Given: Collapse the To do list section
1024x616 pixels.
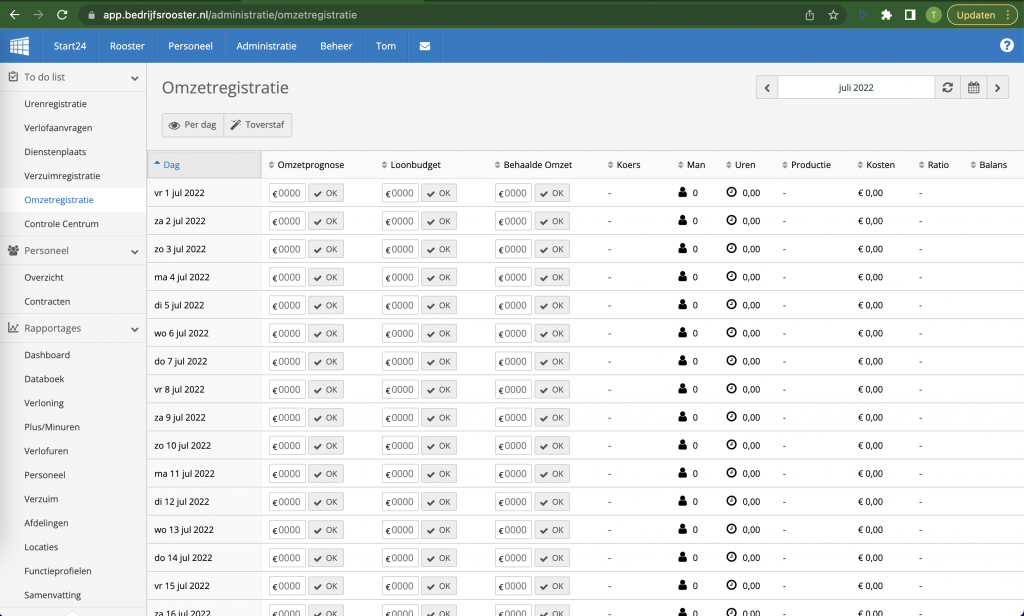Looking at the screenshot, I should [x=135, y=77].
